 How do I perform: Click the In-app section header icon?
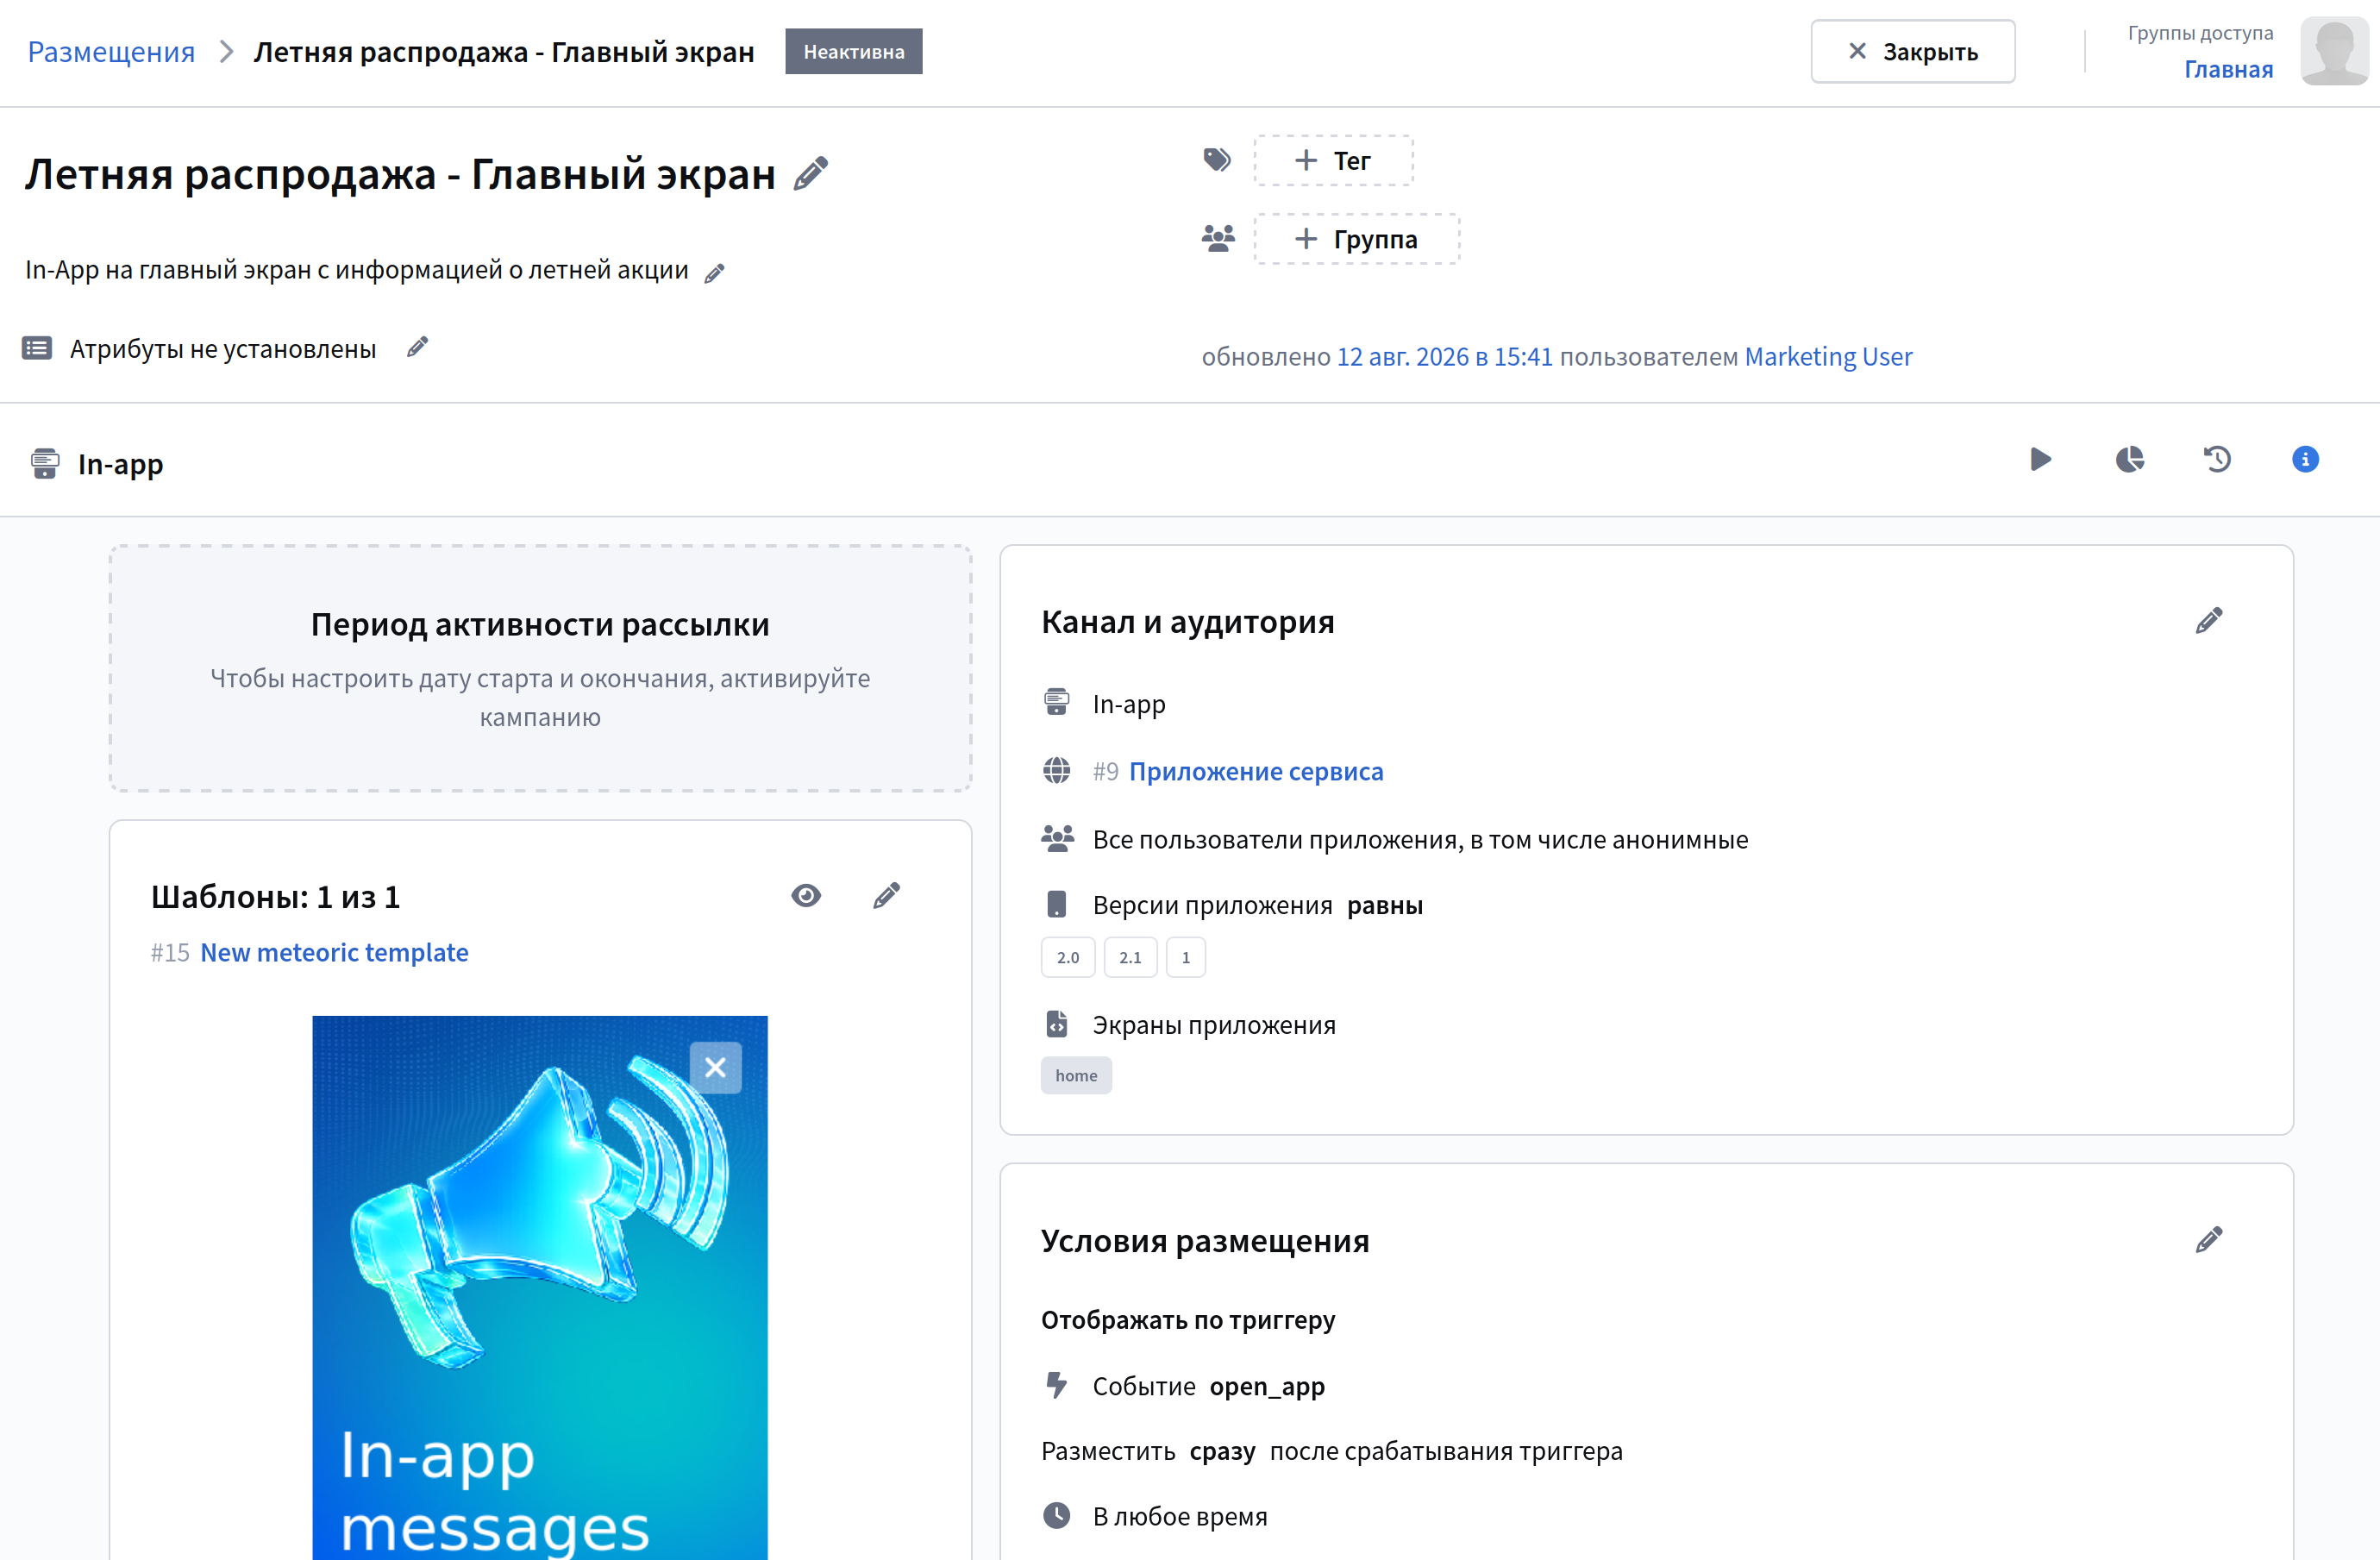[45, 464]
